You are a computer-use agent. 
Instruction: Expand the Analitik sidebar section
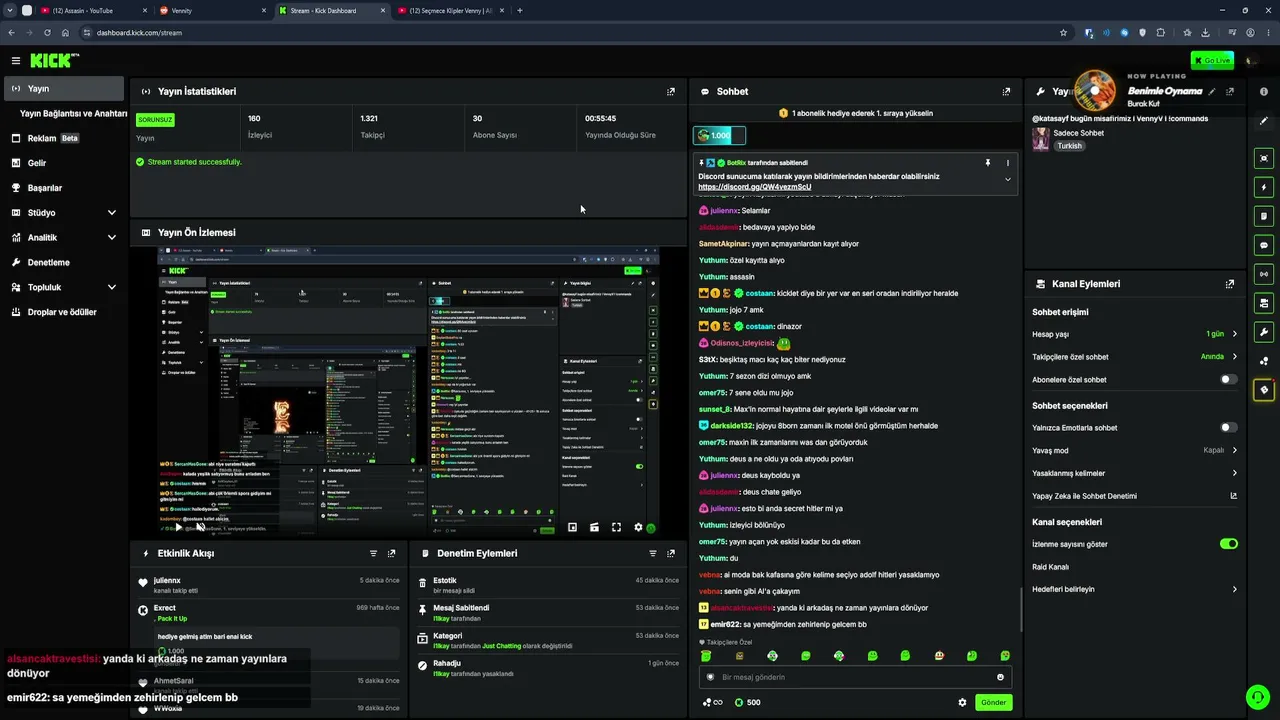tap(111, 238)
